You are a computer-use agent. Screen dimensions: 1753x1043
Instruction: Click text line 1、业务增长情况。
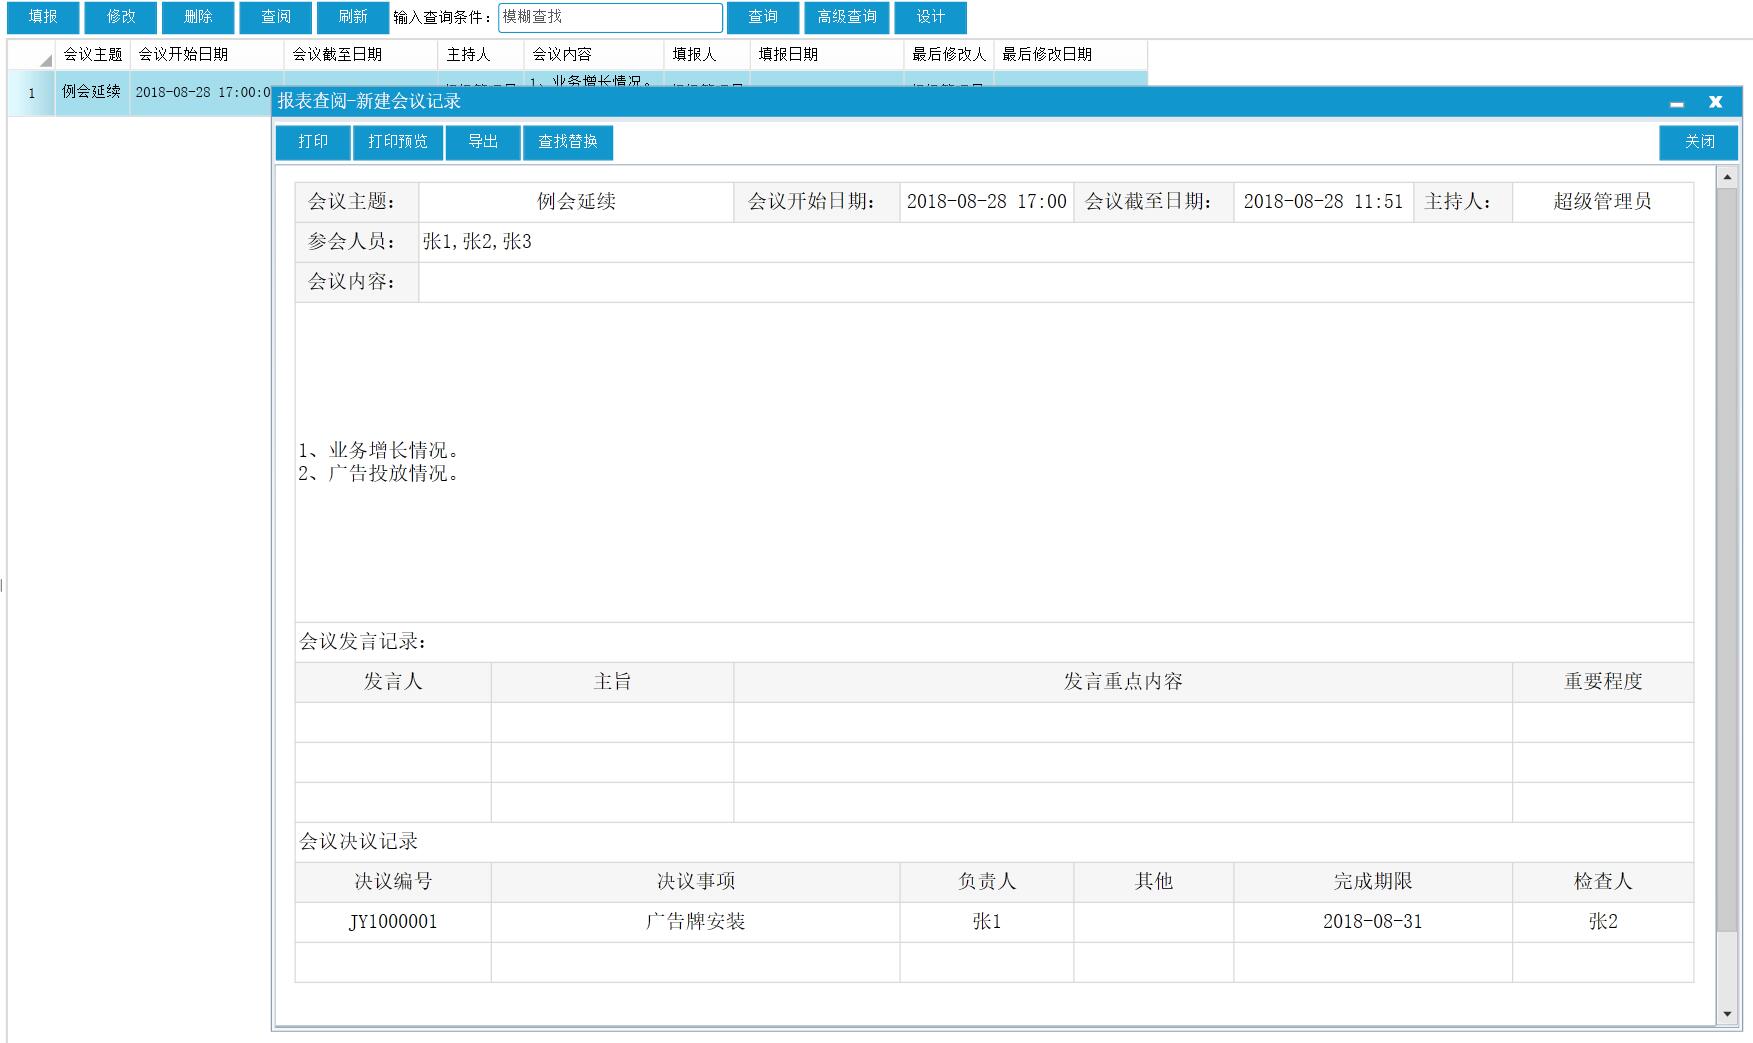pyautogui.click(x=381, y=451)
